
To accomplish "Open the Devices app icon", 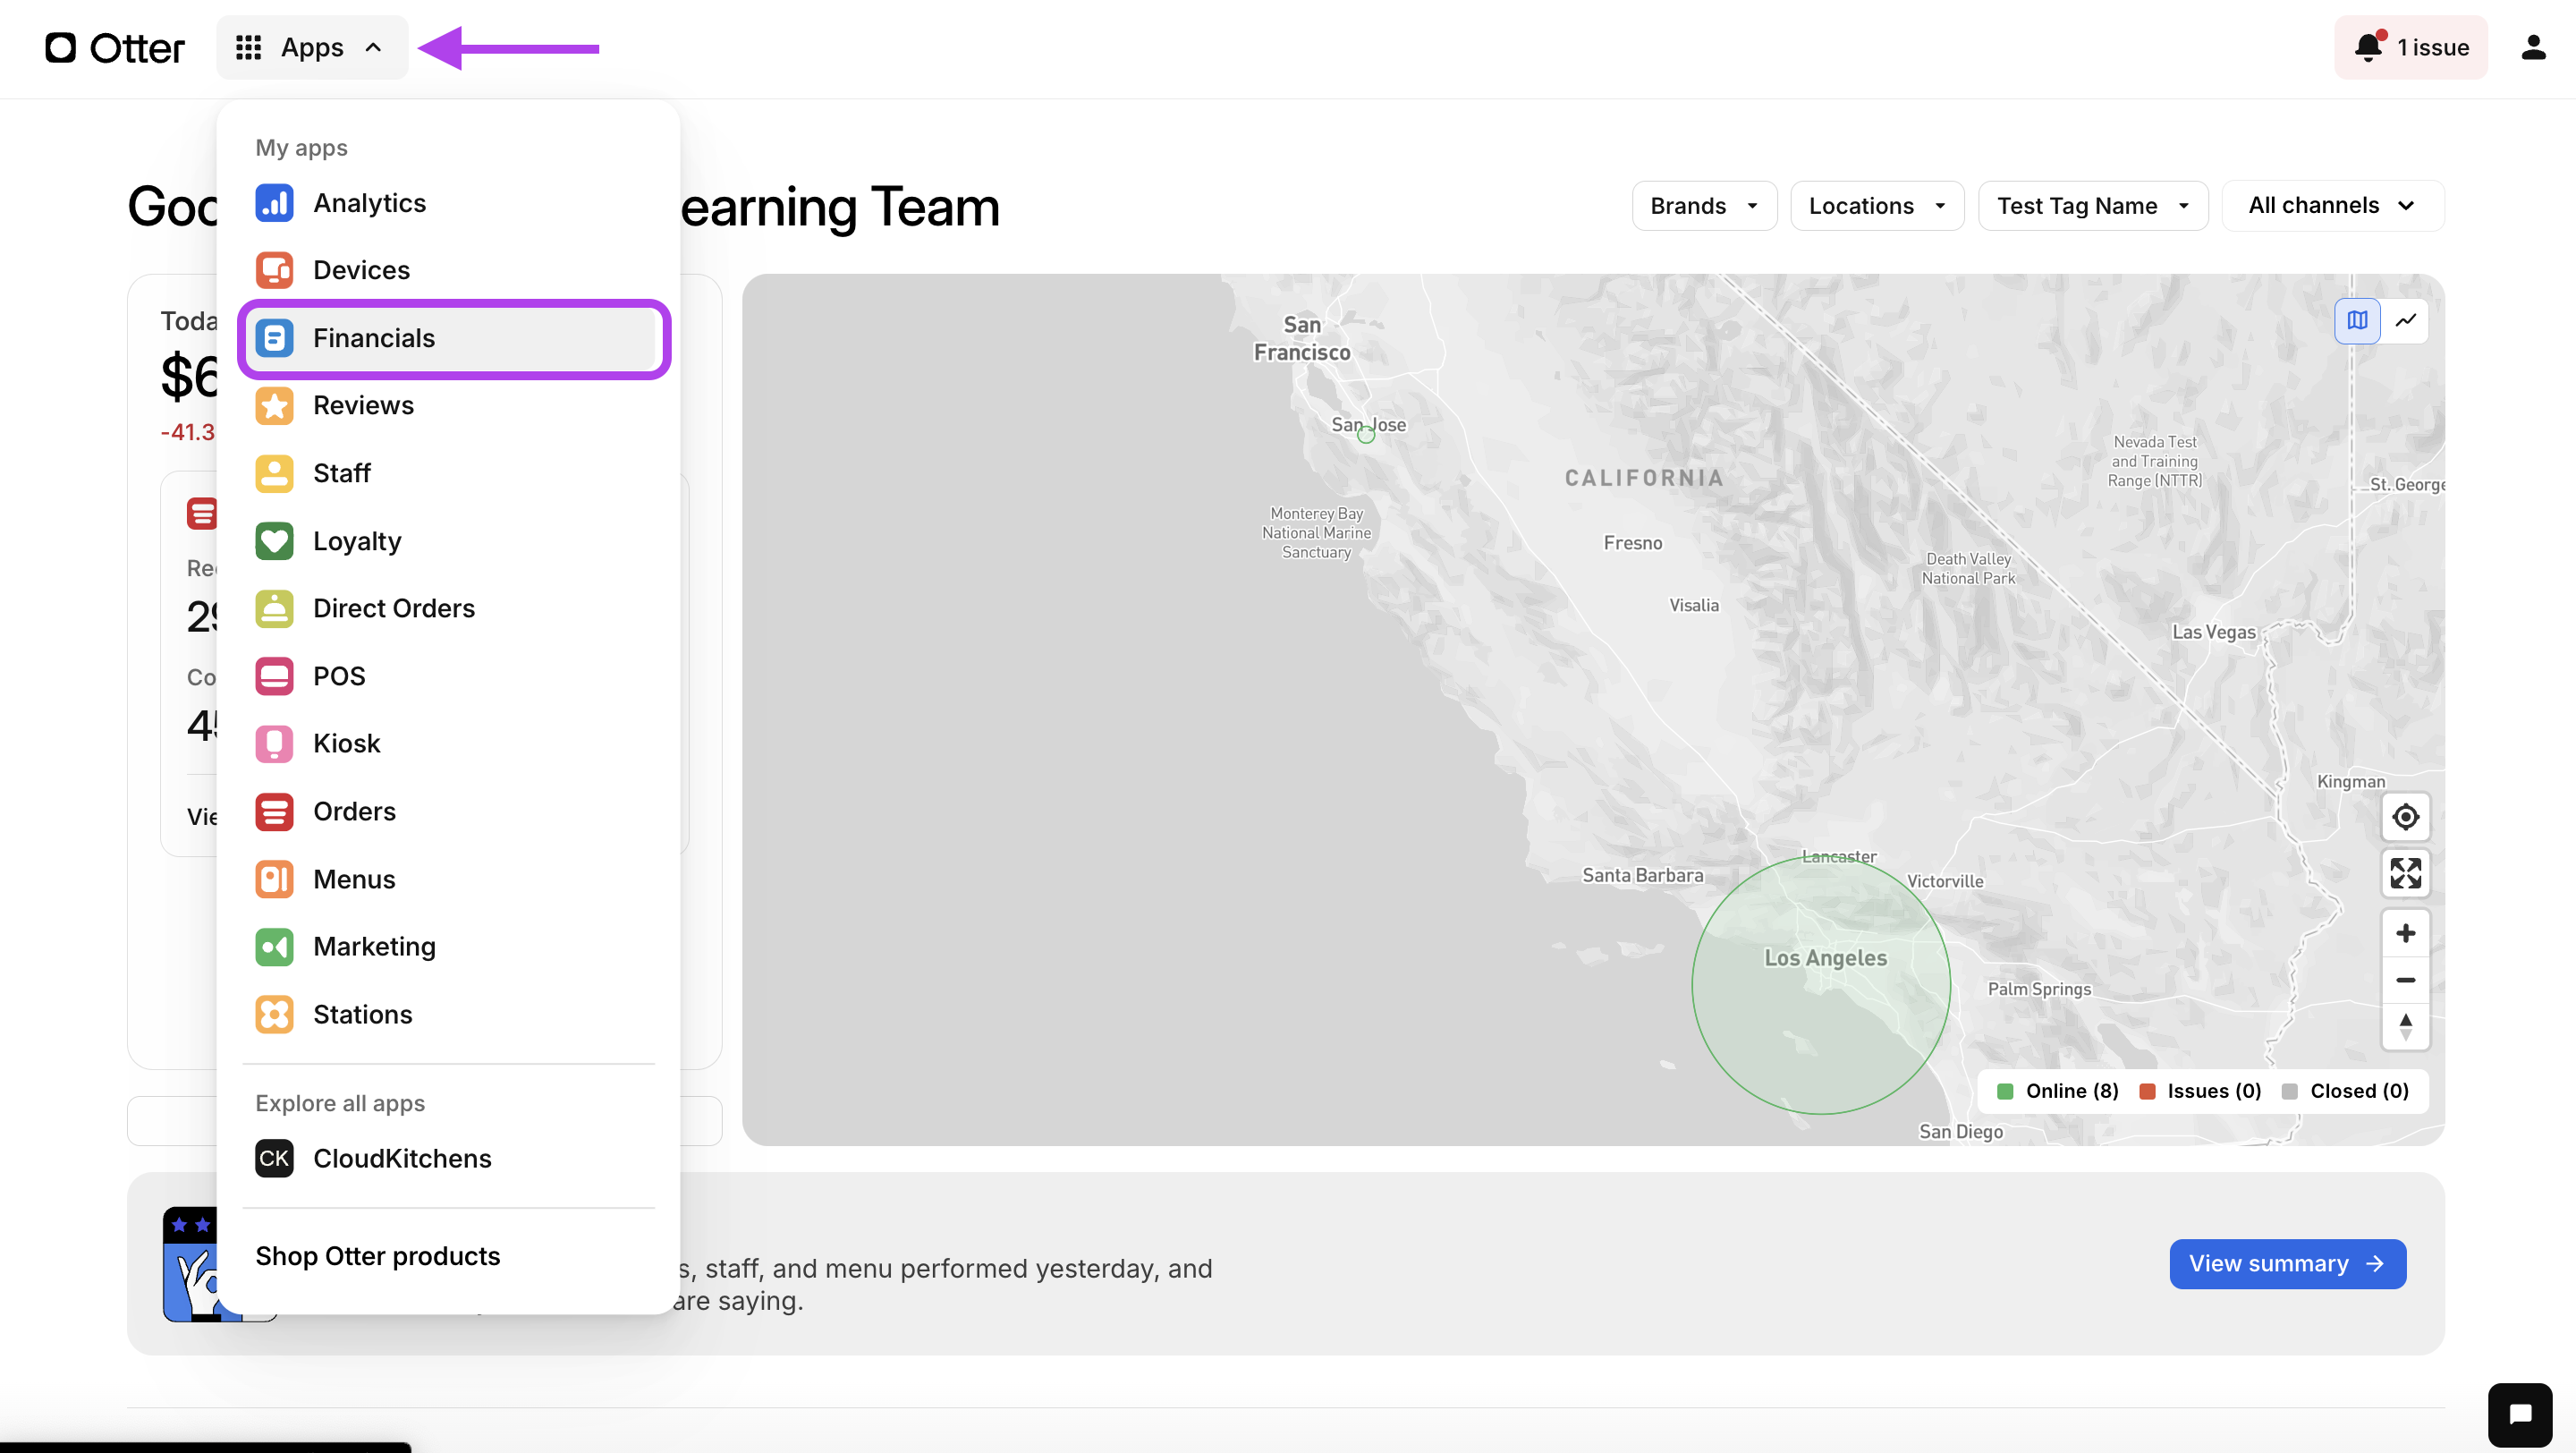I will 274,270.
